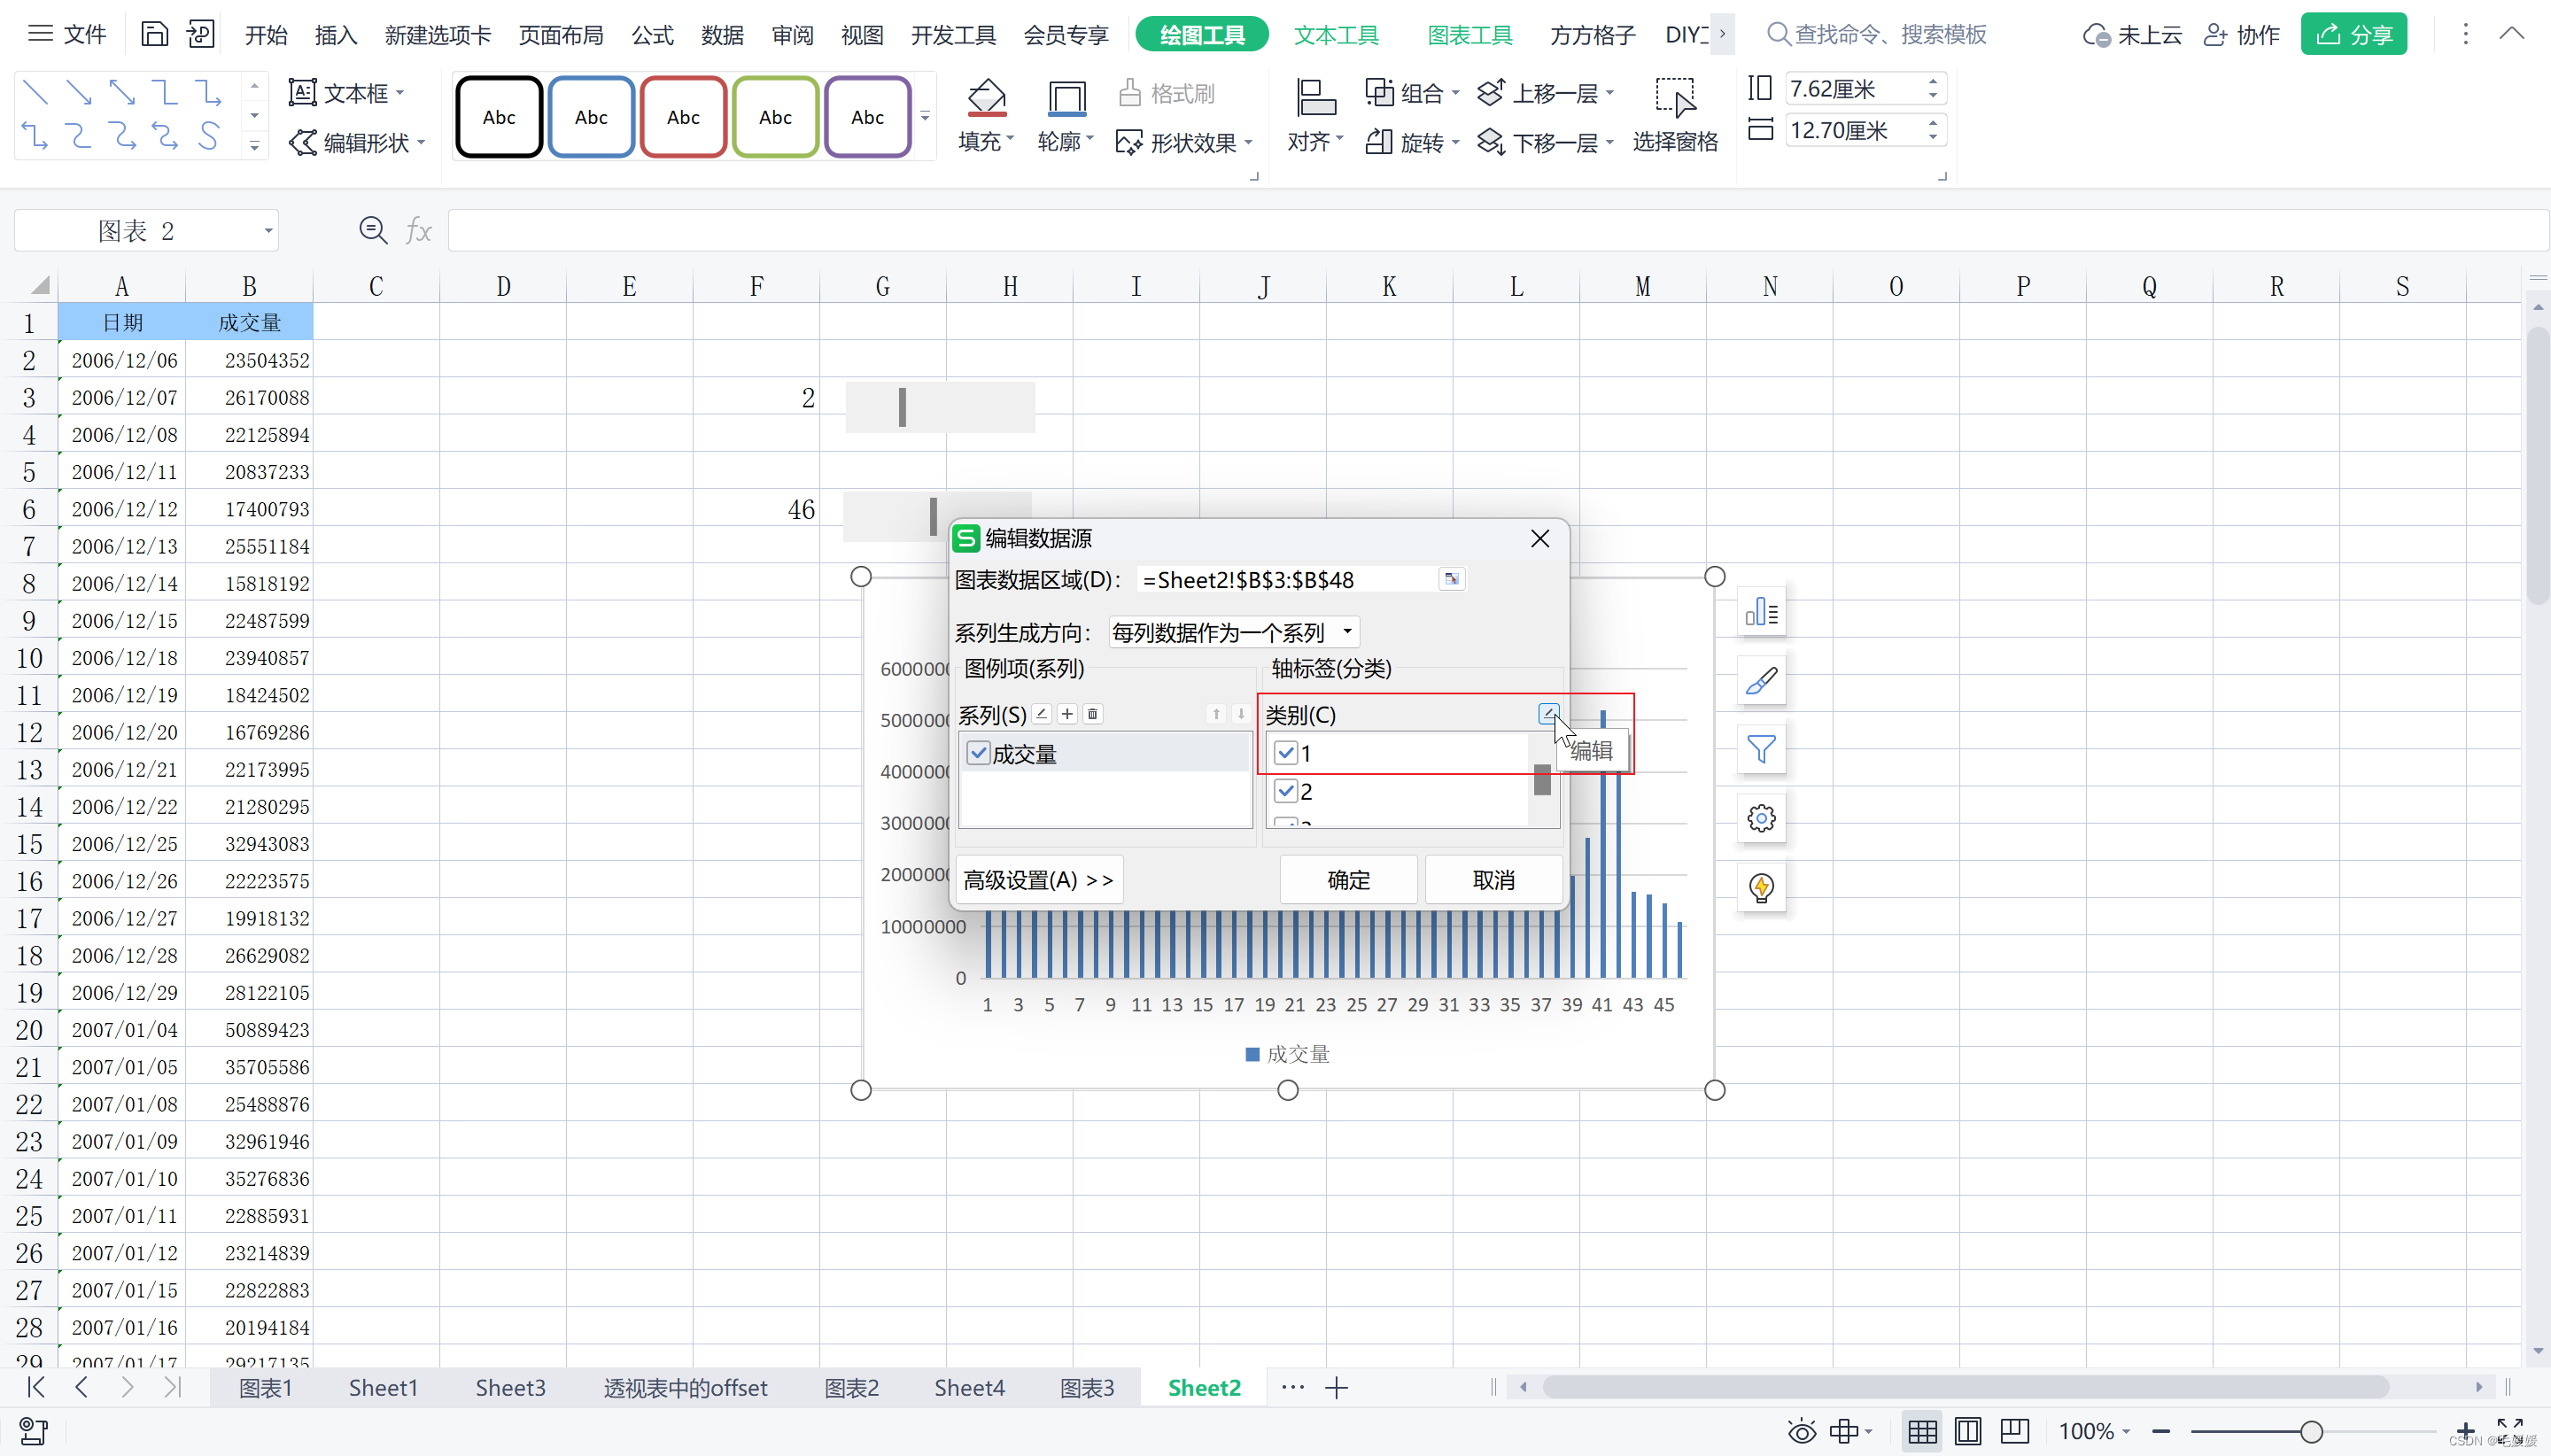Open the 文件 menu
Viewport: 2551px width, 1456px height.
(66, 35)
